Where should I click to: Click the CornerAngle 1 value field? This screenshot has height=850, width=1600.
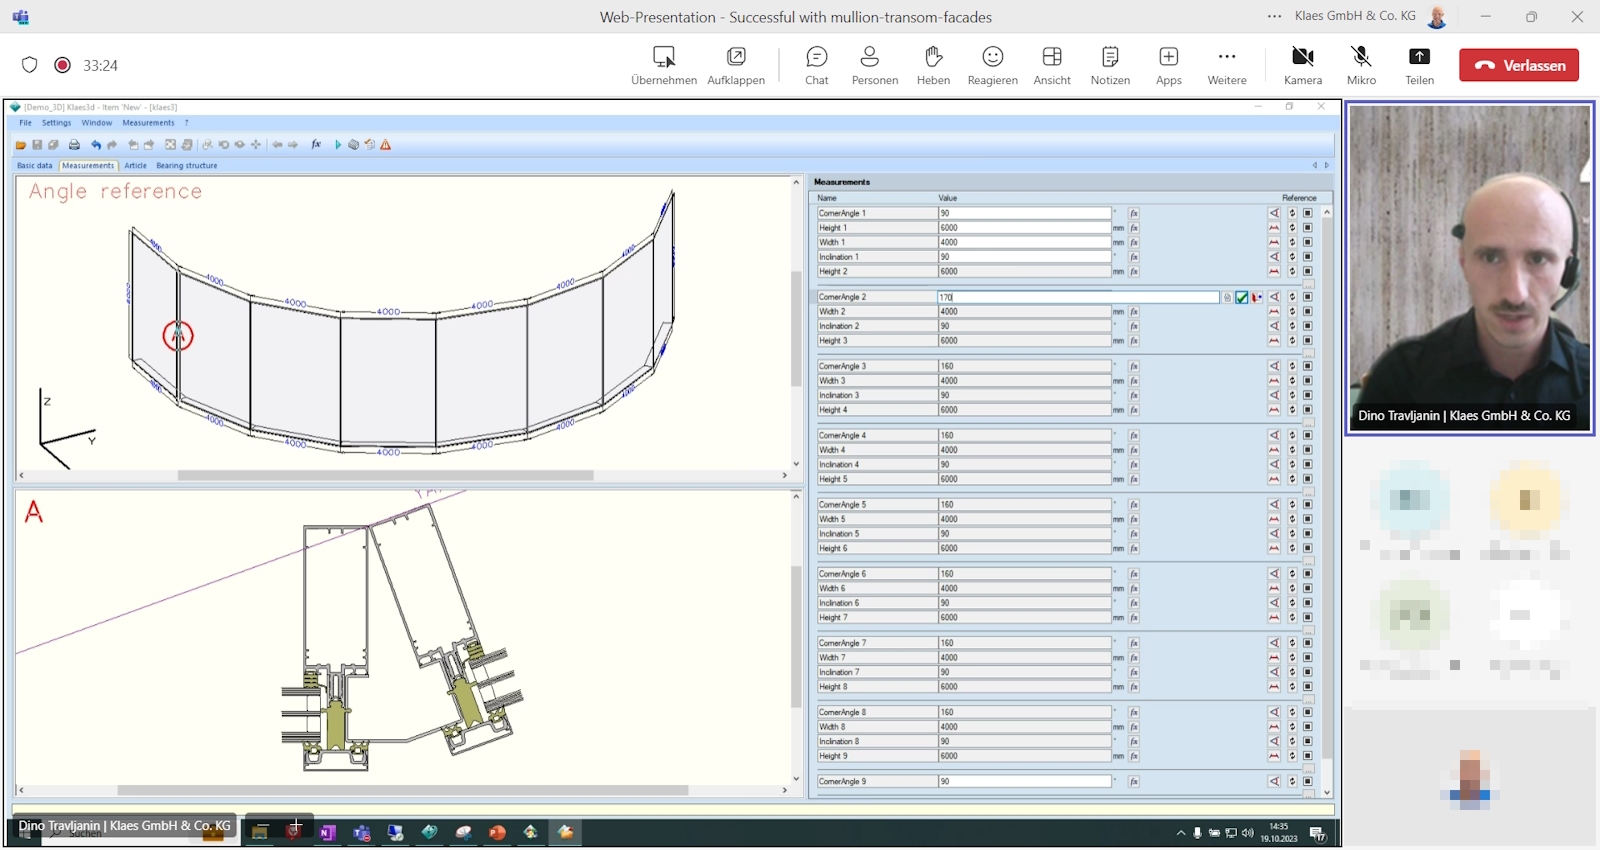pyautogui.click(x=1024, y=213)
